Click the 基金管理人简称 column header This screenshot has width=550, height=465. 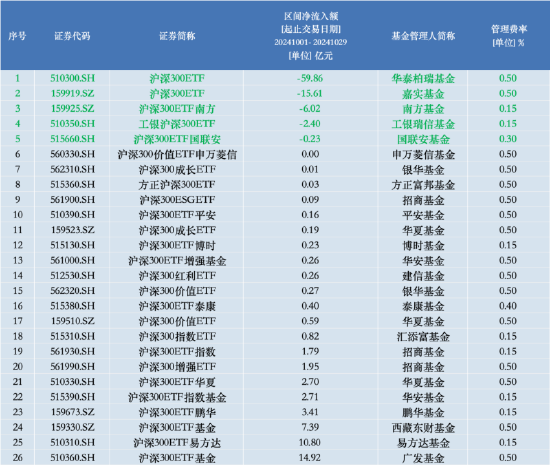[423, 36]
